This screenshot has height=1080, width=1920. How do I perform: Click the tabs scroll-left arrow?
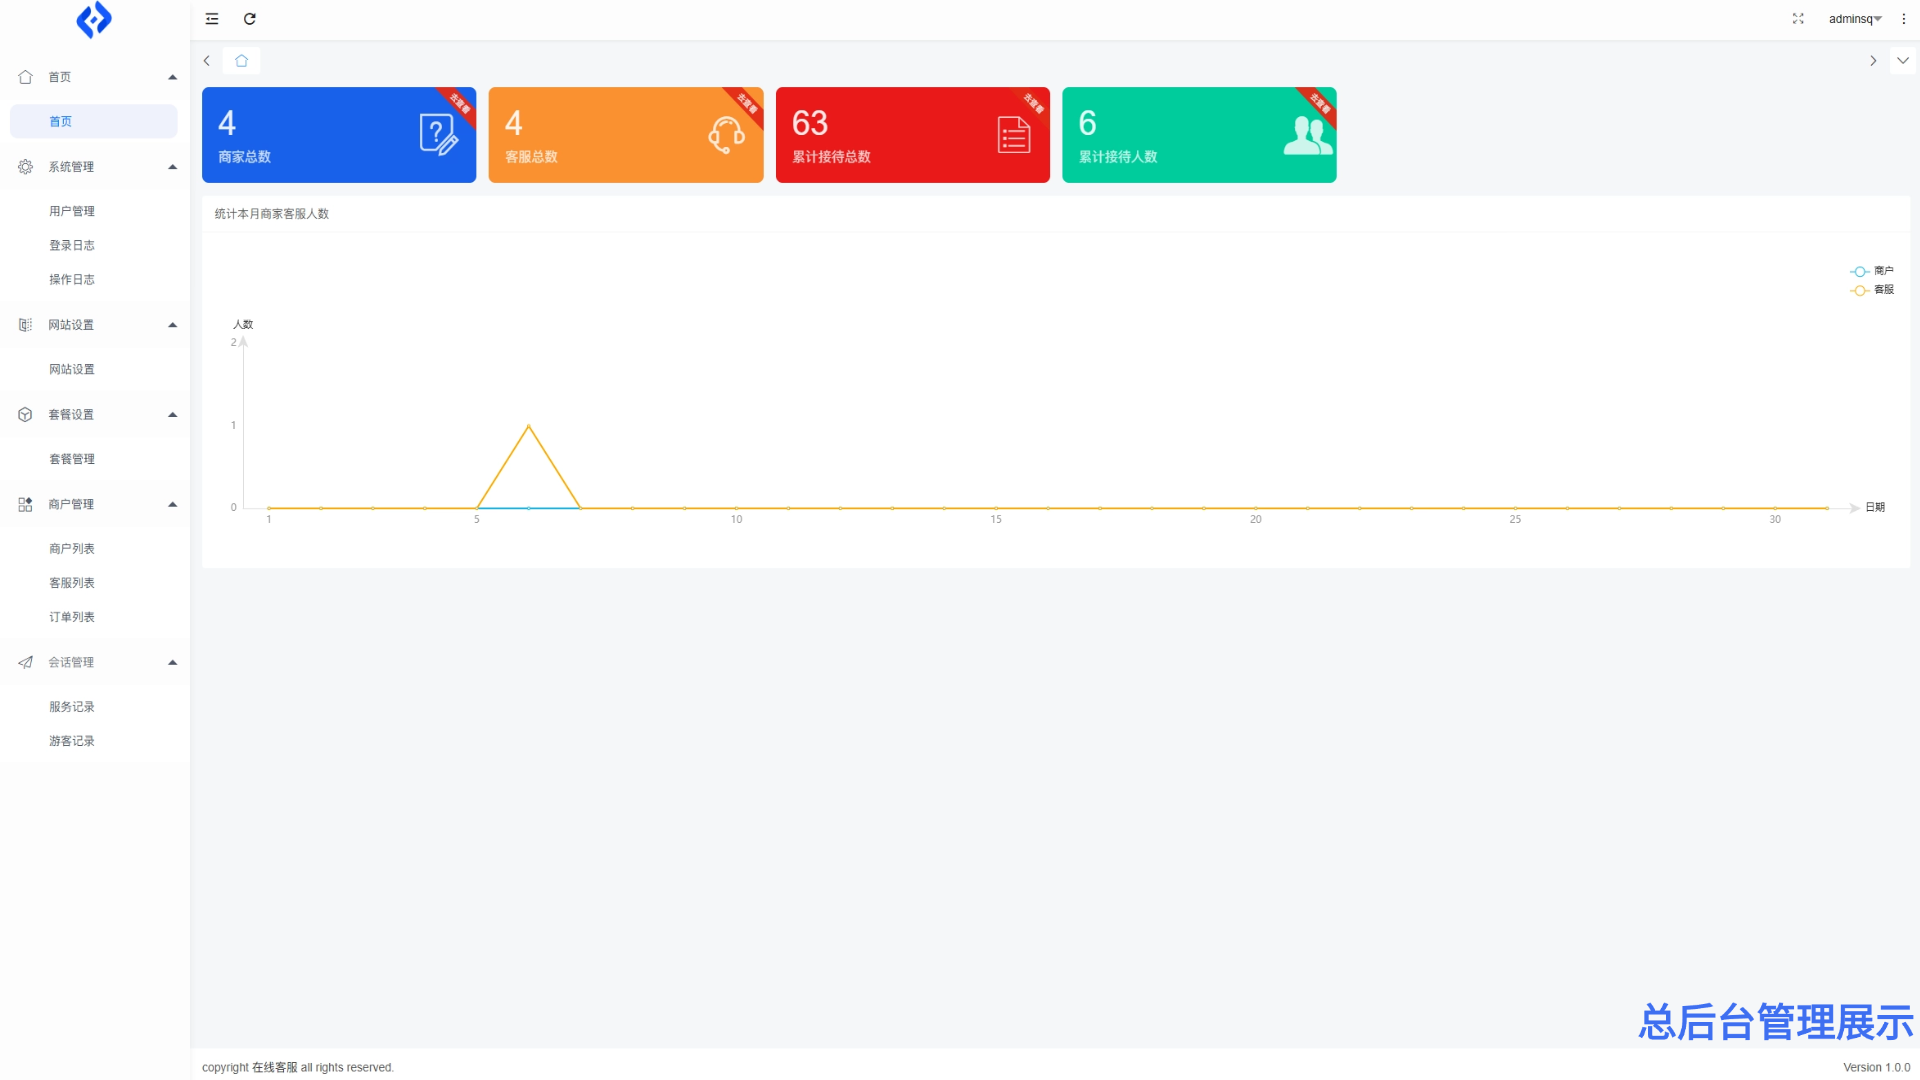tap(207, 61)
